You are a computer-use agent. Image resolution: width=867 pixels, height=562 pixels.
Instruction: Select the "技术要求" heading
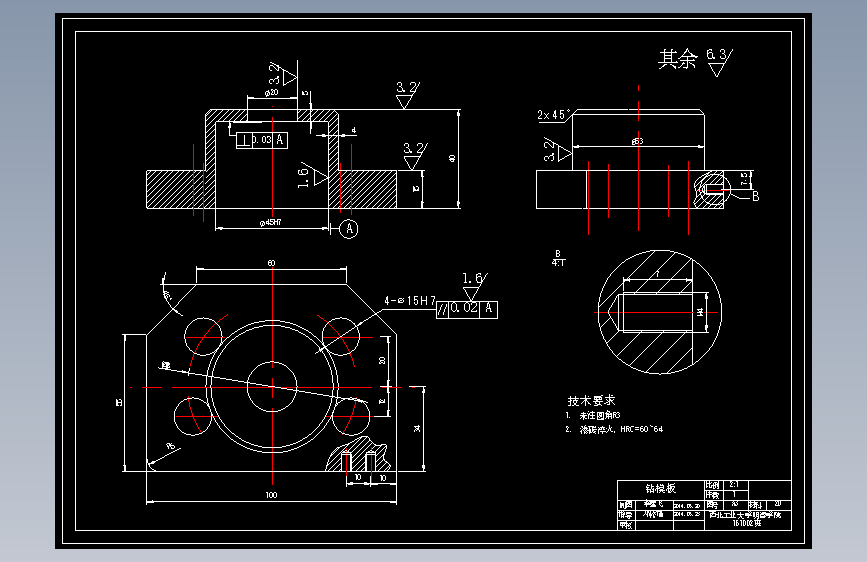point(591,400)
